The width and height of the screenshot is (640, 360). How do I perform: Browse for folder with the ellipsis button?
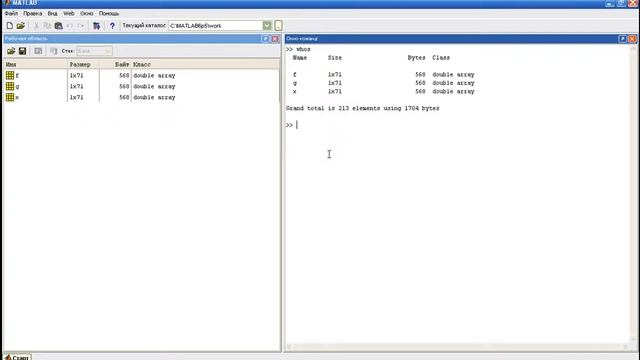(x=278, y=26)
